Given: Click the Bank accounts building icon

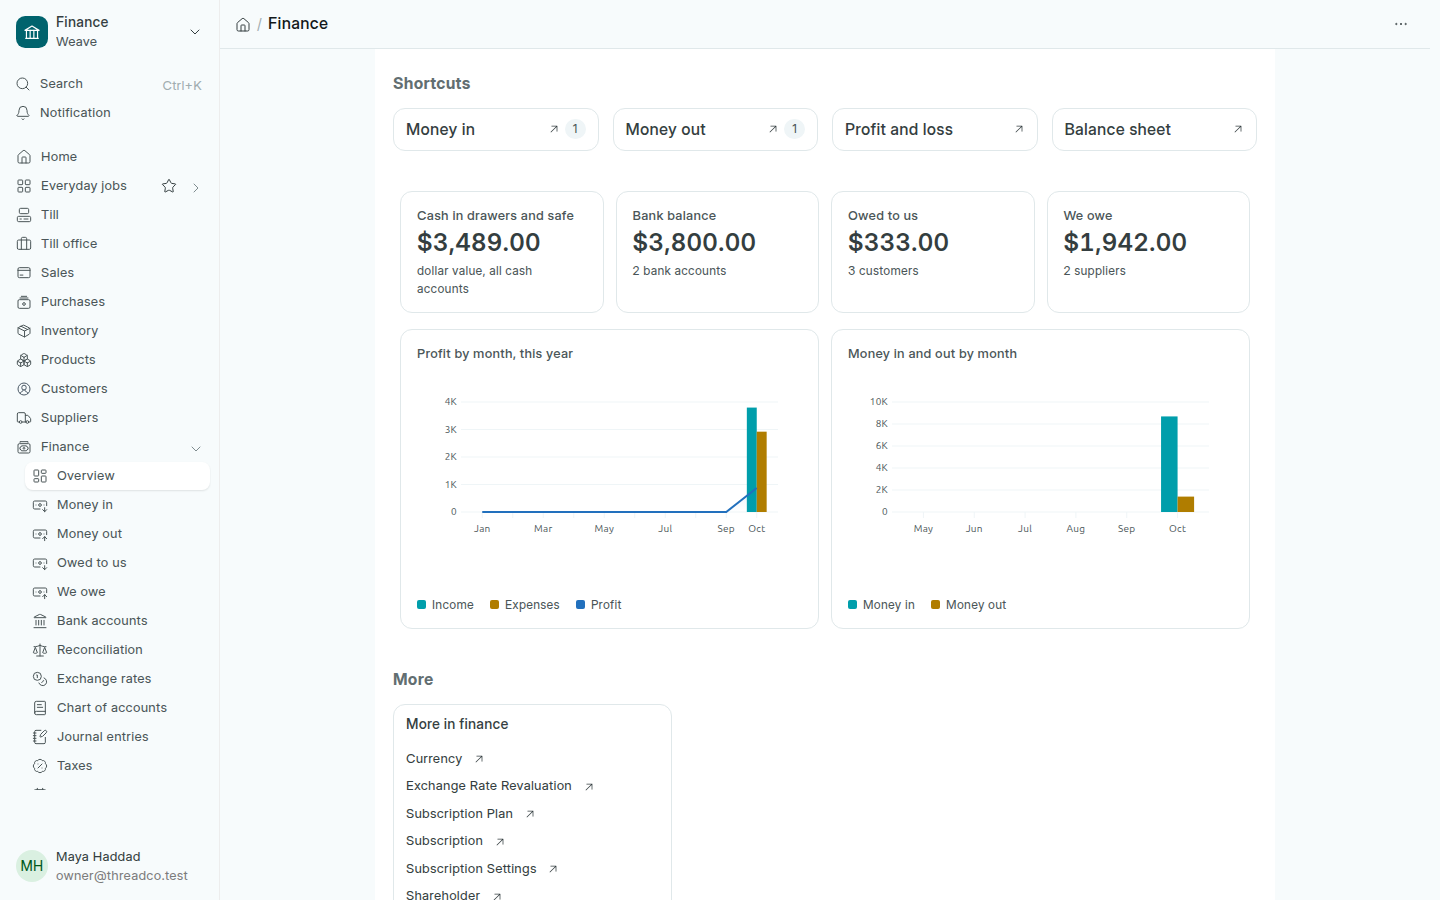Looking at the screenshot, I should click(x=40, y=621).
